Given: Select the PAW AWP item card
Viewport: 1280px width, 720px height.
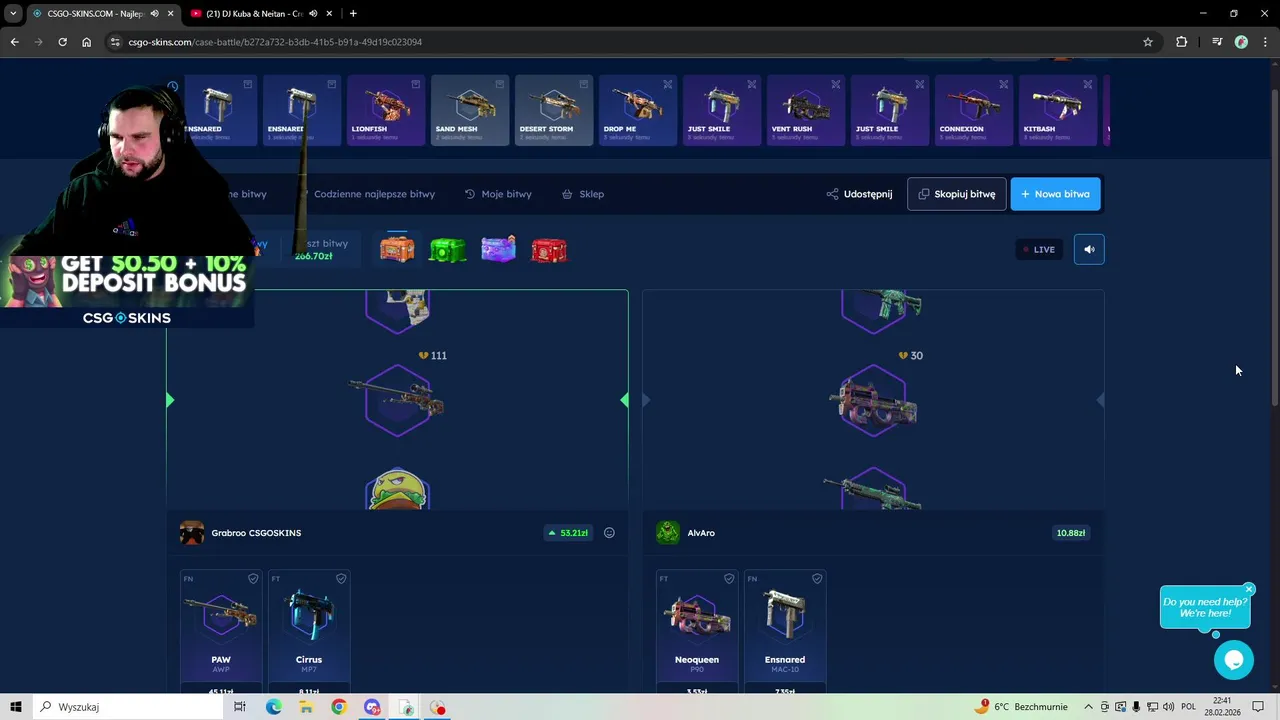Looking at the screenshot, I should [221, 632].
